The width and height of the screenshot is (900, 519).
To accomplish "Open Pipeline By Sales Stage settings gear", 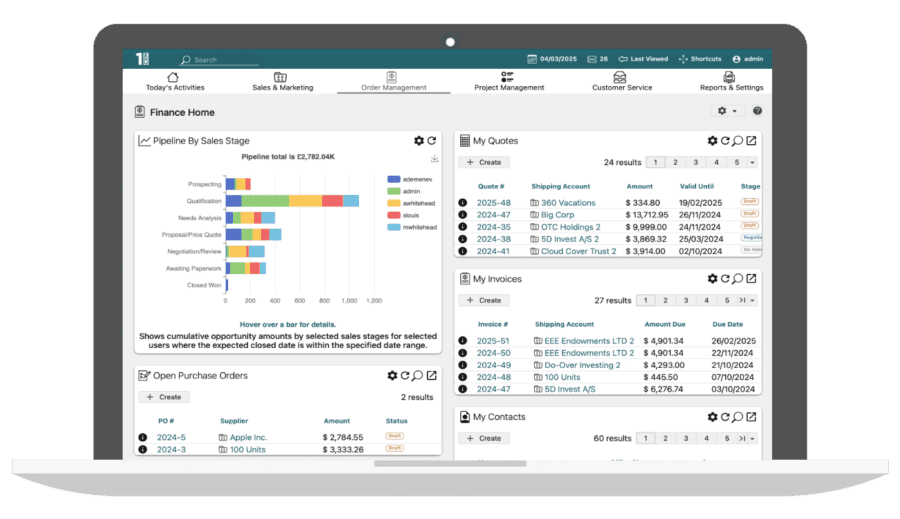I will (x=419, y=141).
